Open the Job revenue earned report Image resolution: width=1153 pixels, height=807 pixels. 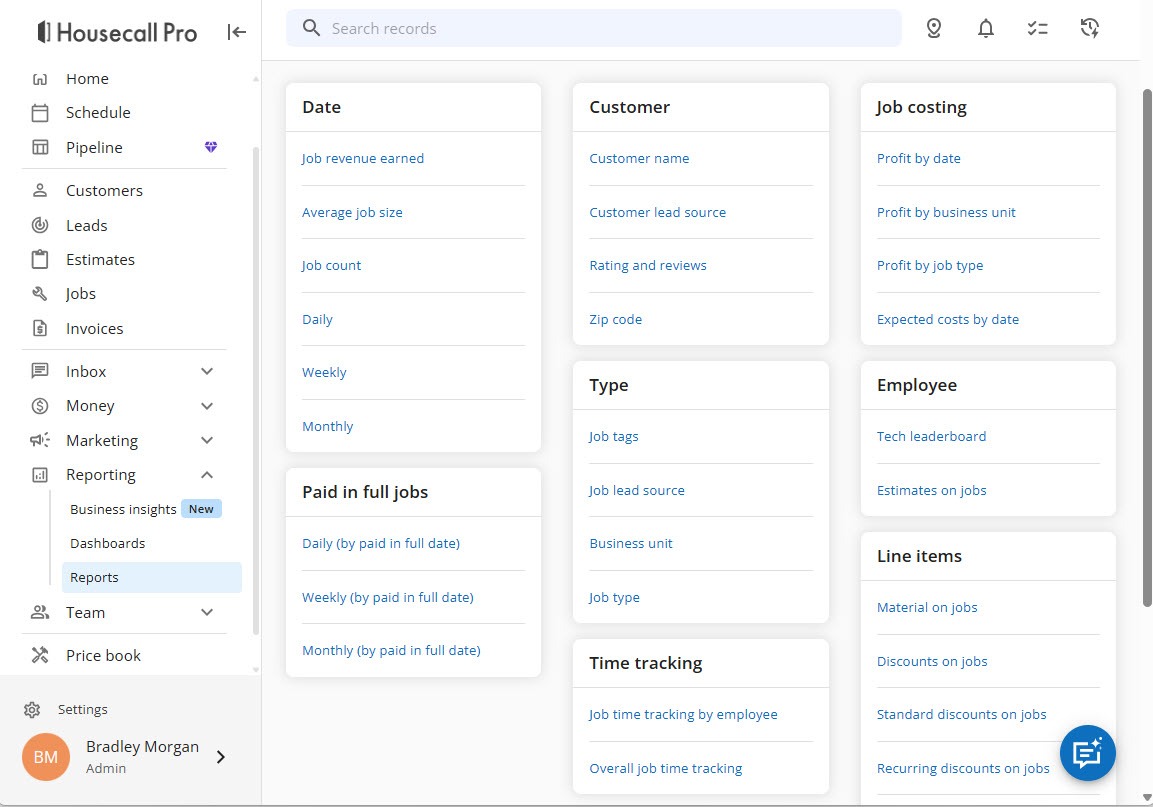tap(363, 158)
